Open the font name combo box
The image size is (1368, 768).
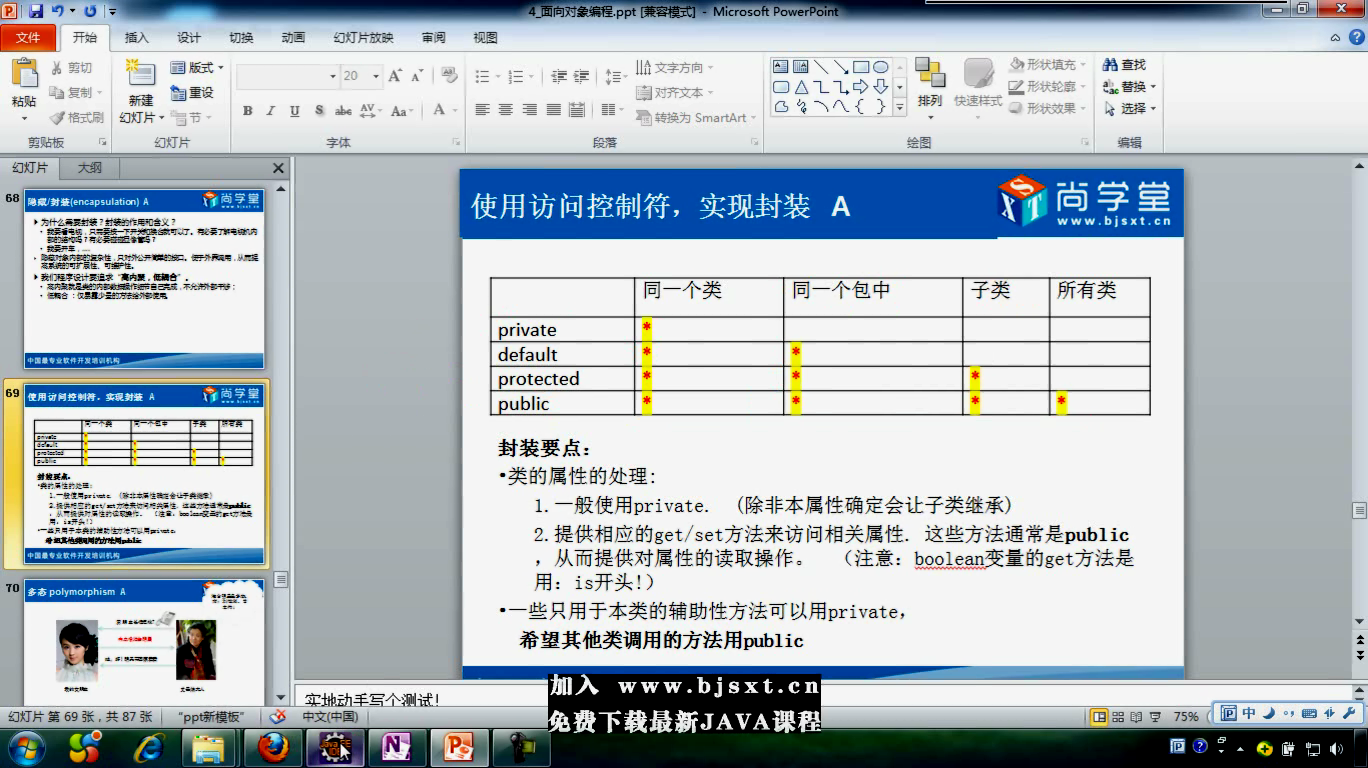pyautogui.click(x=288, y=76)
